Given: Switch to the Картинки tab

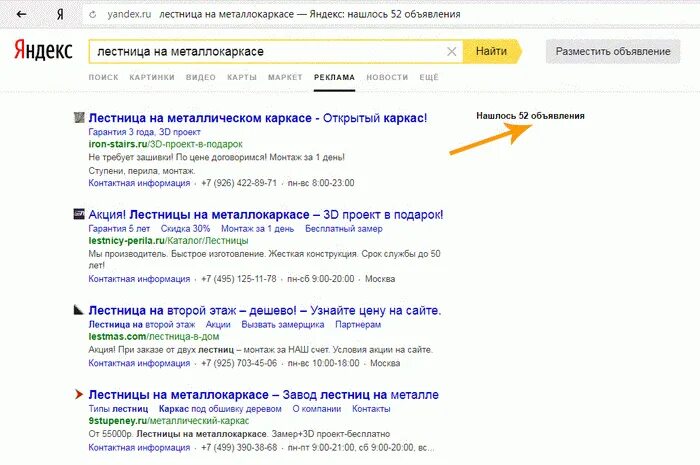Looking at the screenshot, I should (152, 78).
